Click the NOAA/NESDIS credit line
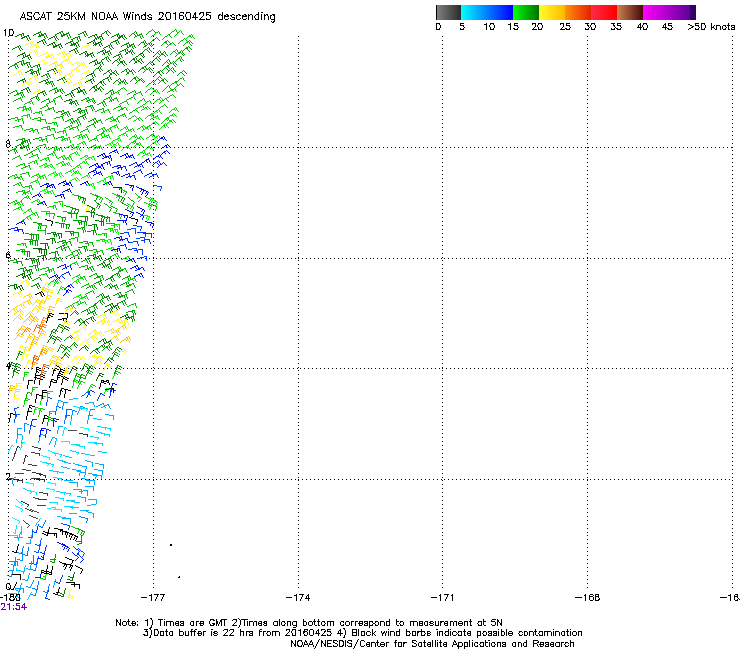 click(x=432, y=644)
